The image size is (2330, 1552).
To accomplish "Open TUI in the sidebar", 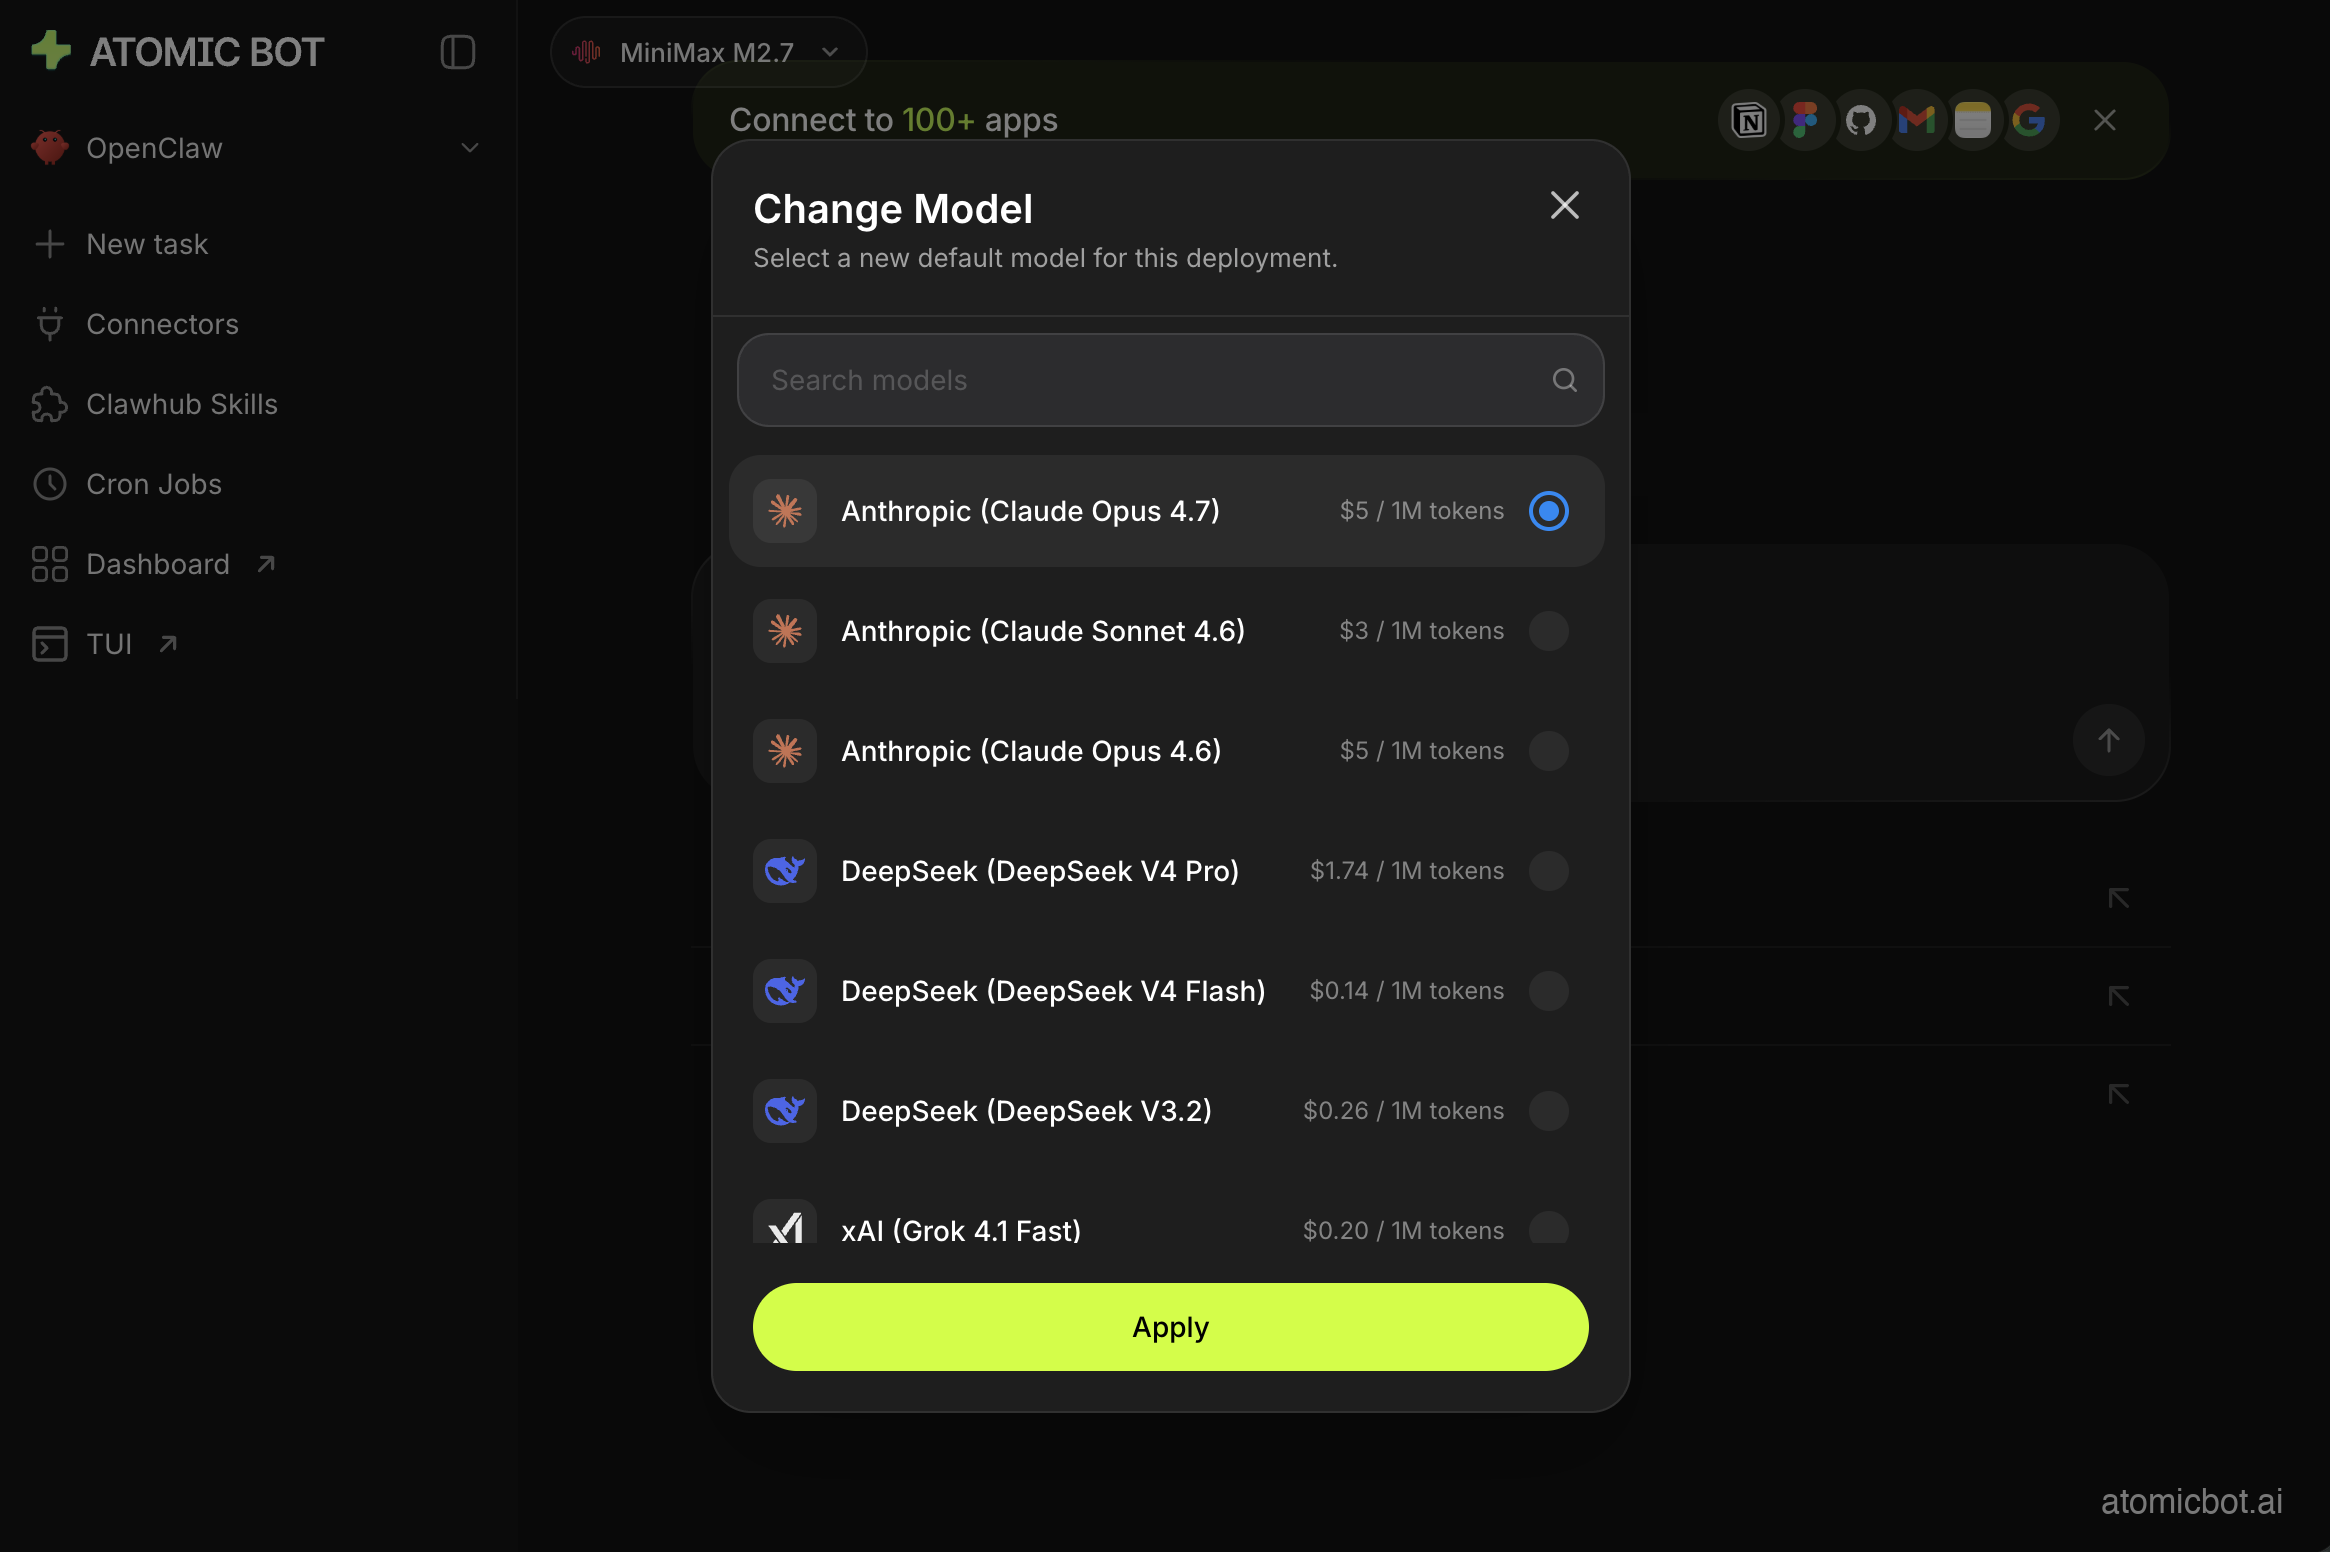I will pyautogui.click(x=109, y=644).
